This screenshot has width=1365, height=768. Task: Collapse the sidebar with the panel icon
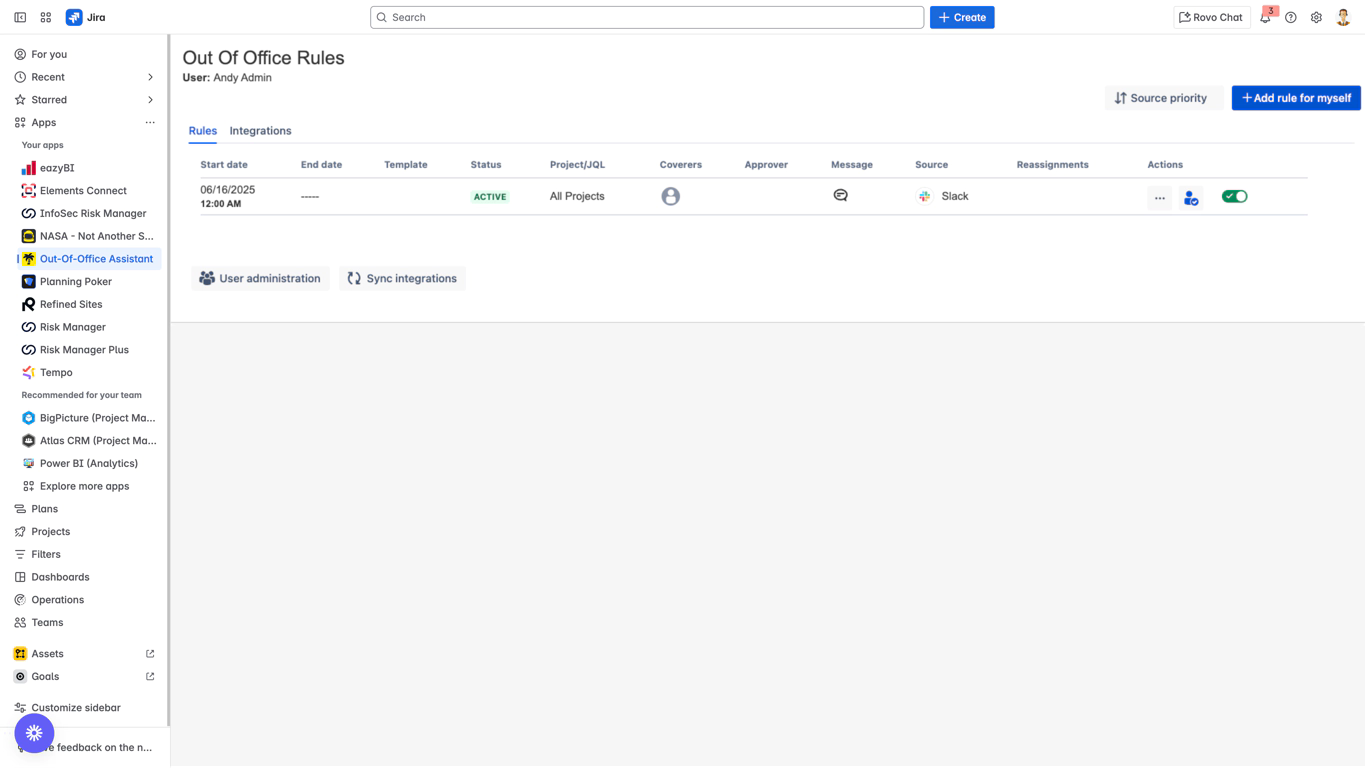click(x=20, y=17)
